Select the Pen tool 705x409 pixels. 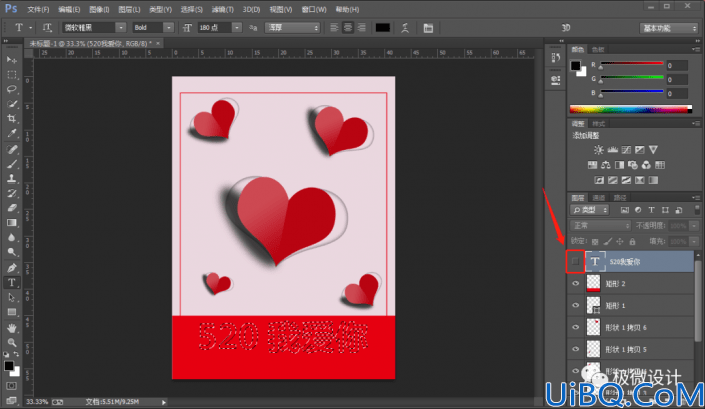click(x=12, y=268)
